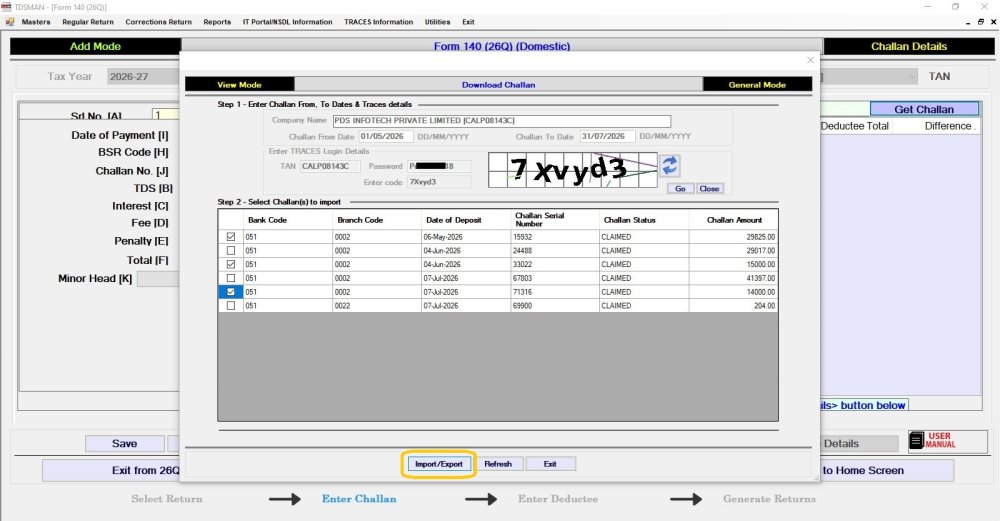Open the Utilities menu

[x=438, y=22]
